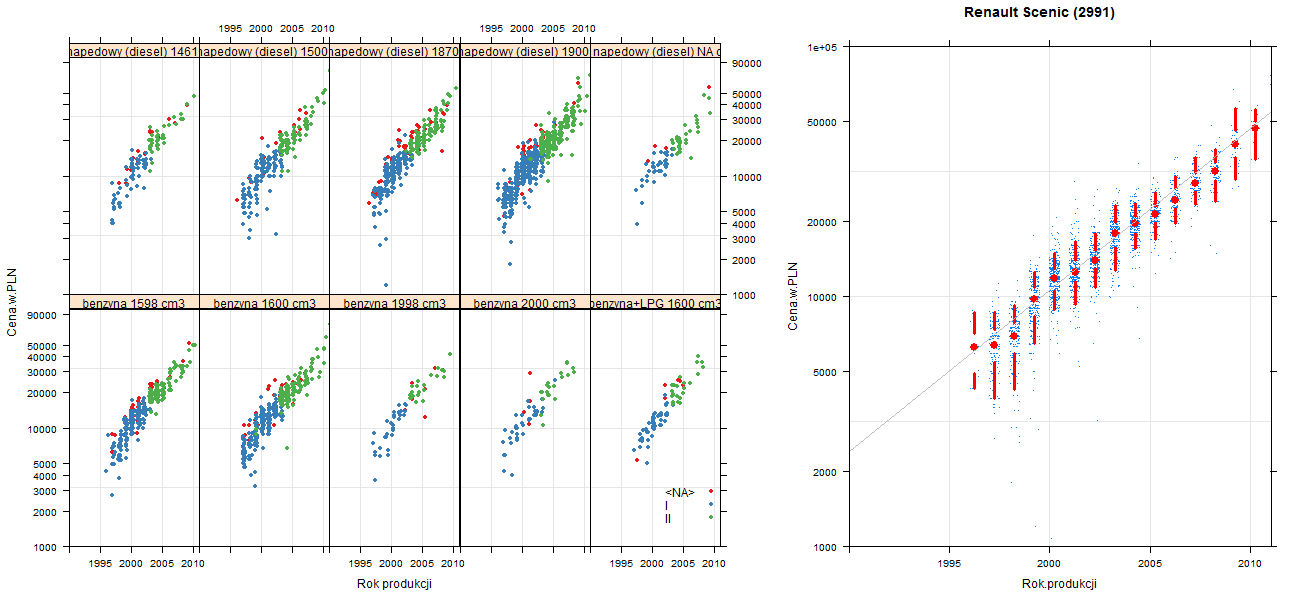Click the "2010" x-axis tick on Renault Scenic chart
The image size is (1300, 600).
tap(1251, 564)
